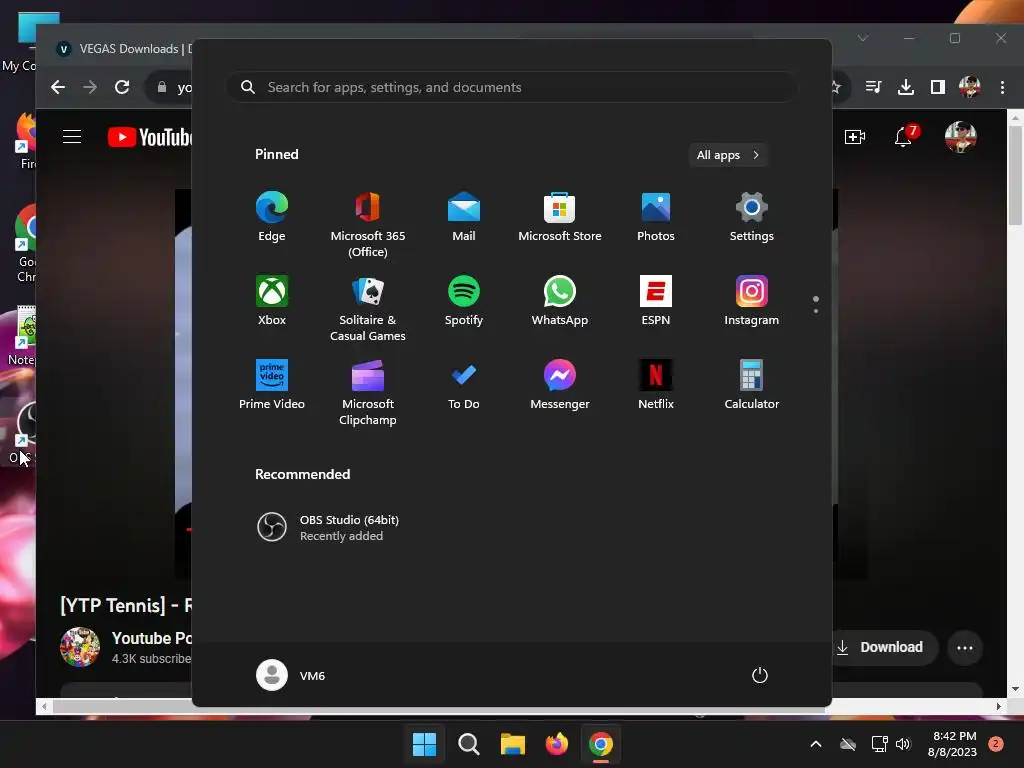Viewport: 1024px width, 768px height.
Task: Launch Prime Video app
Action: (272, 385)
